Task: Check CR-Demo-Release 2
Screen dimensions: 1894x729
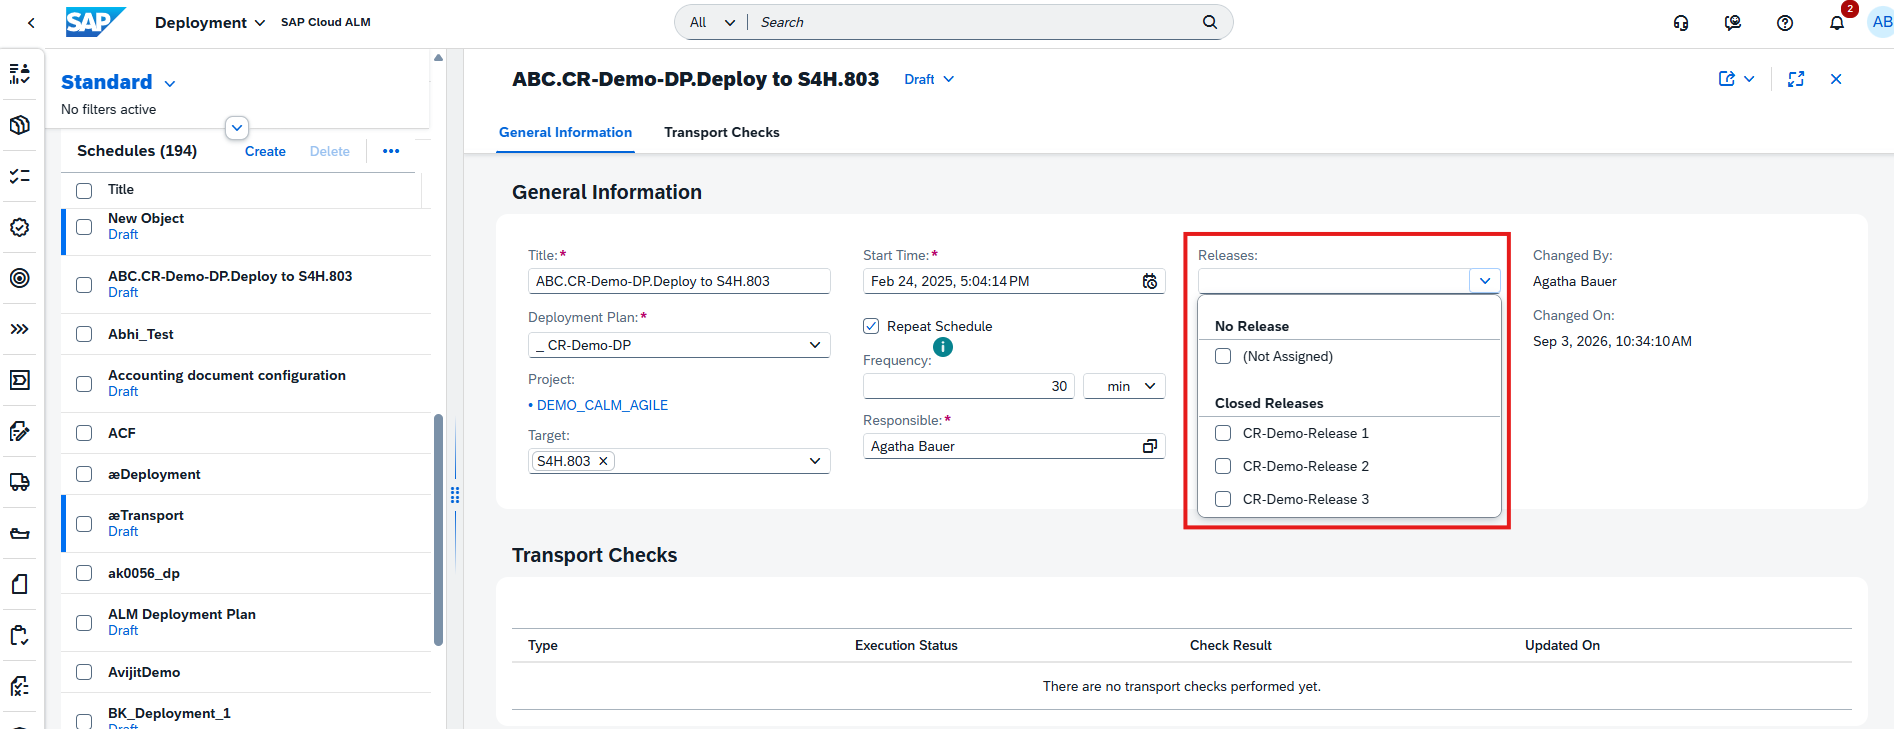Action: coord(1223,466)
